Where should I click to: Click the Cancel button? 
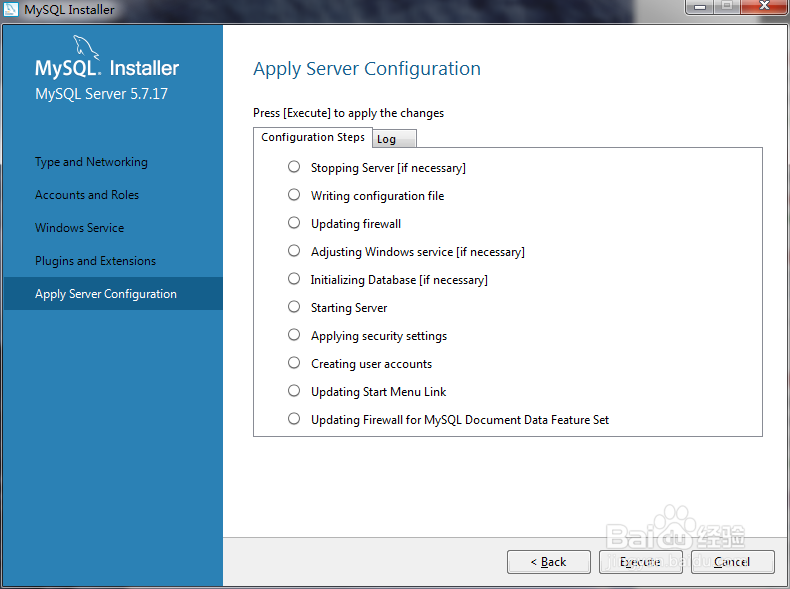point(733,562)
